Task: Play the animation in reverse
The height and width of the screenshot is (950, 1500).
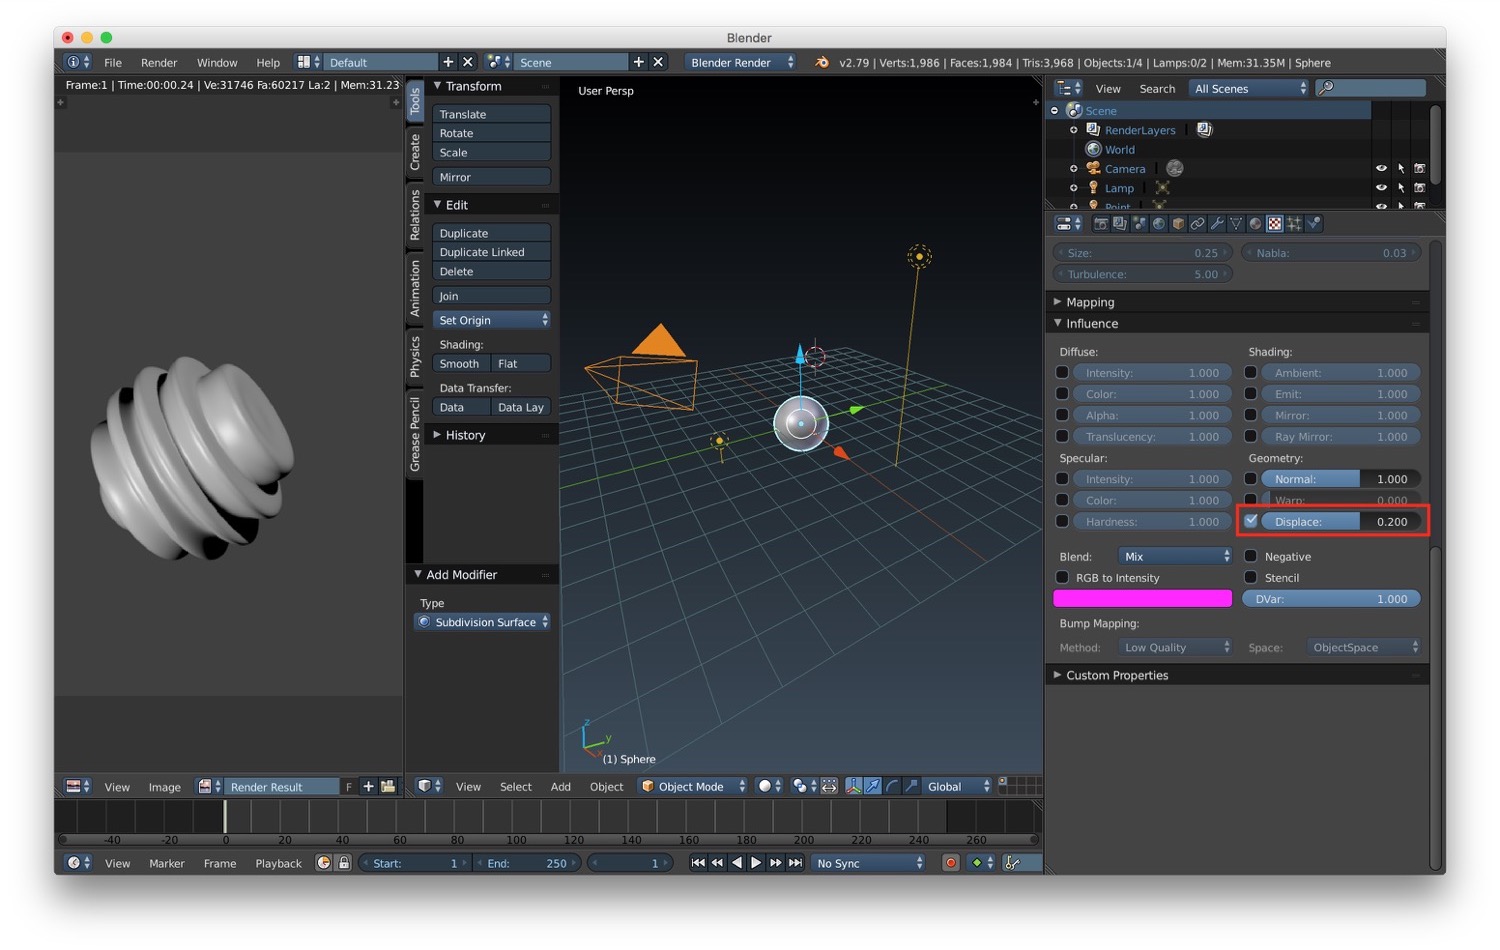Action: coord(737,863)
